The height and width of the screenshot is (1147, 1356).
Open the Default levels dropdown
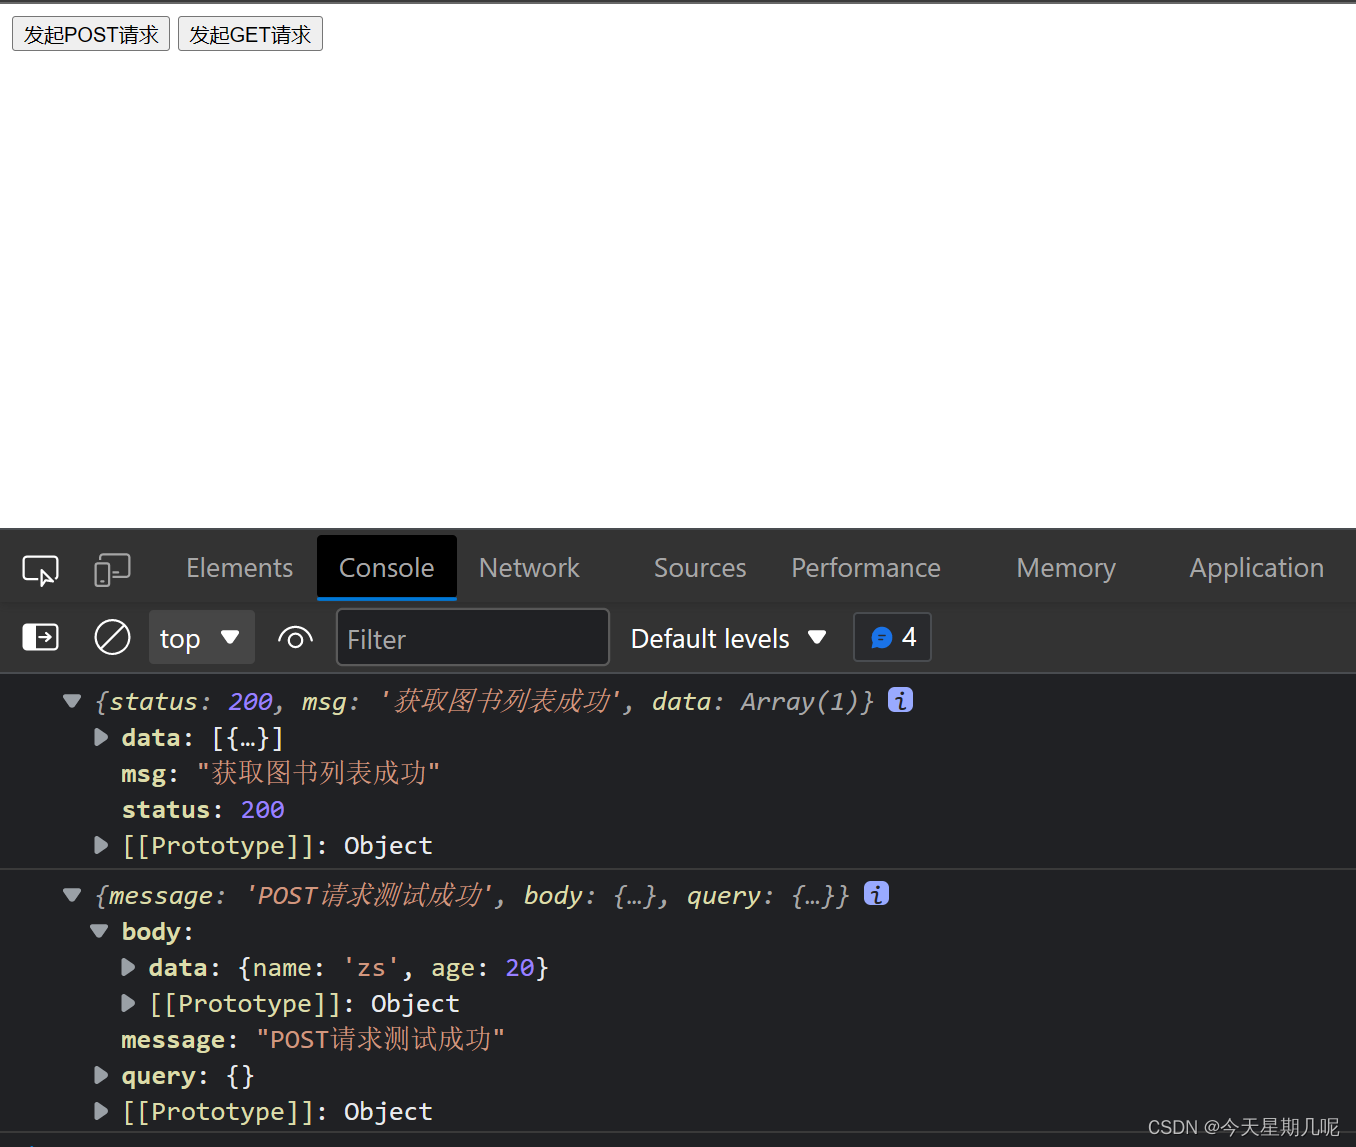(x=728, y=638)
